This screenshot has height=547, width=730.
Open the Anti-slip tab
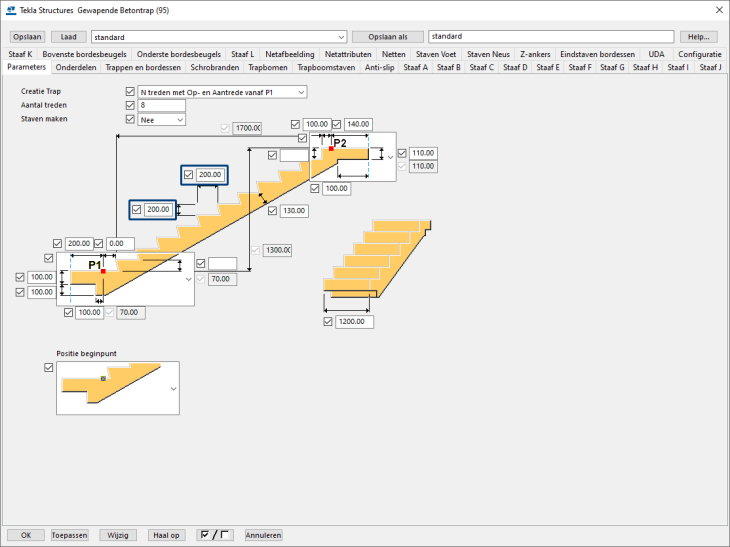(378, 68)
